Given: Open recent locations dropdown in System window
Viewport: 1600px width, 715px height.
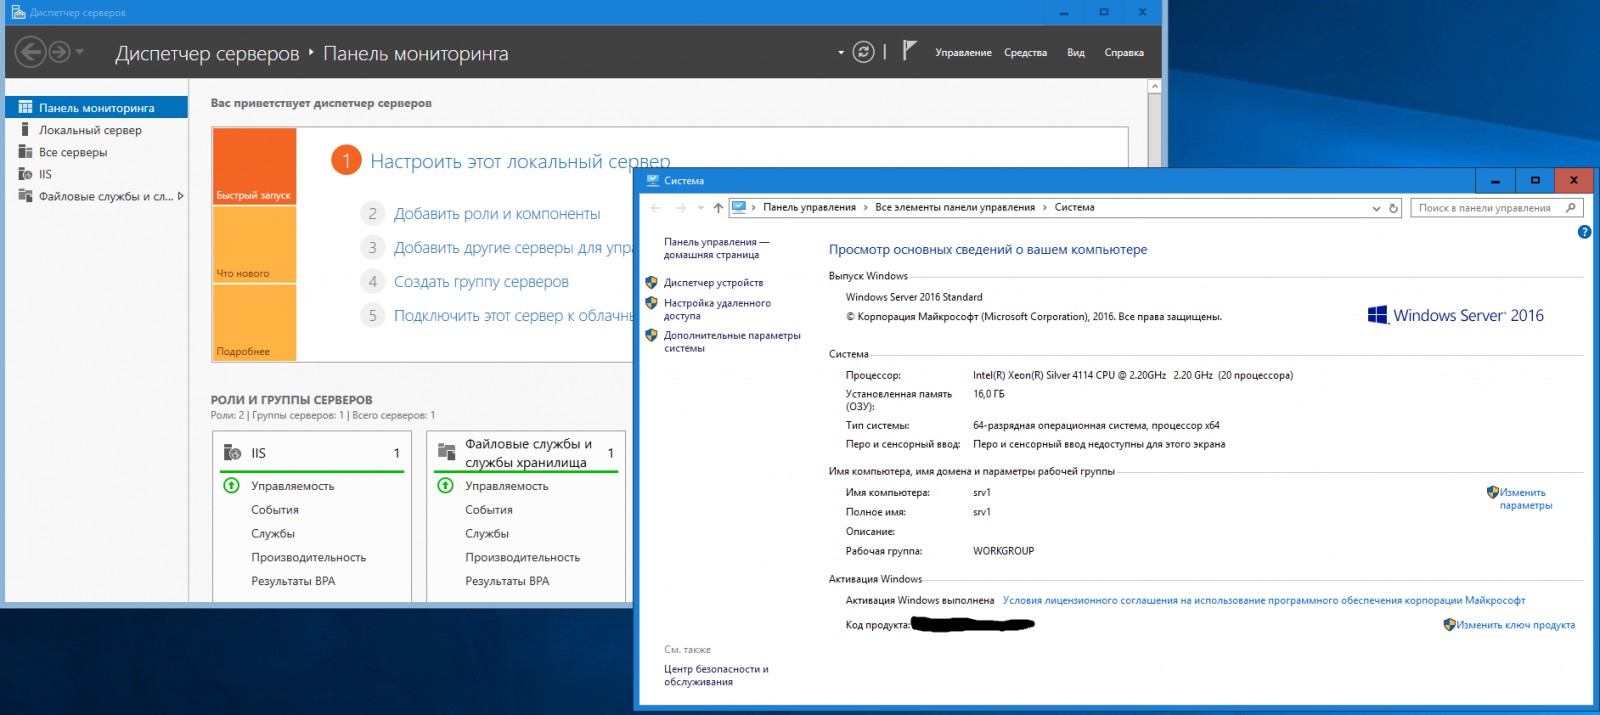Looking at the screenshot, I should (x=701, y=208).
